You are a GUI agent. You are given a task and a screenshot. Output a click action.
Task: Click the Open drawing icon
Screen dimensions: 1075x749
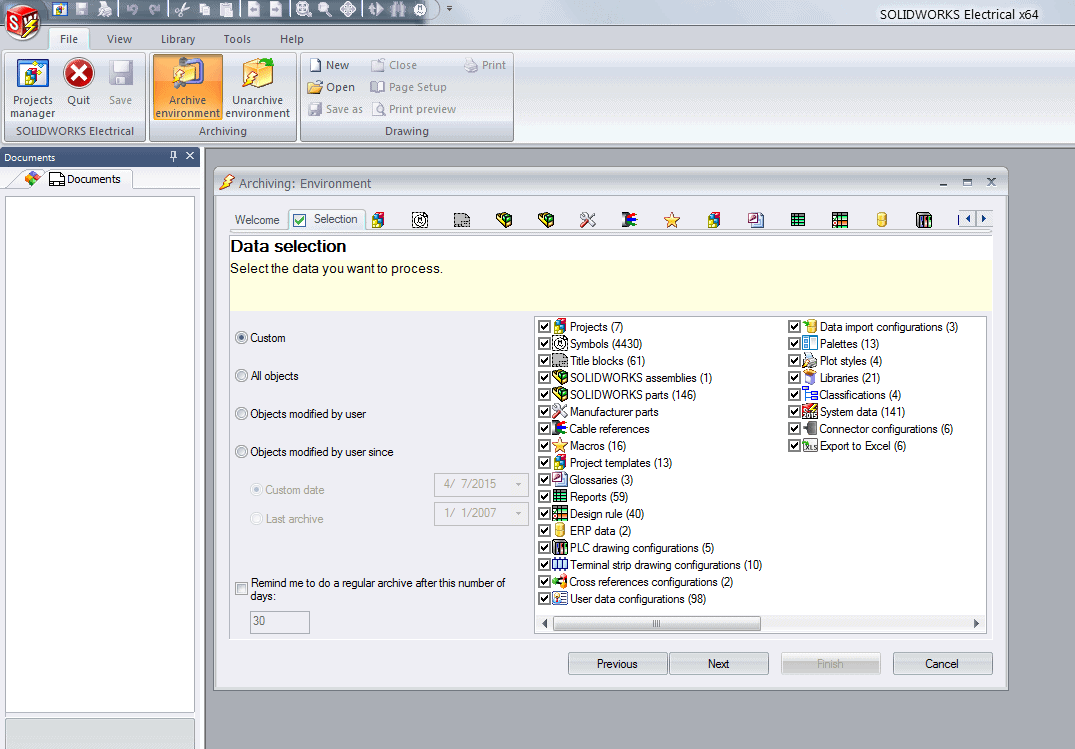315,87
